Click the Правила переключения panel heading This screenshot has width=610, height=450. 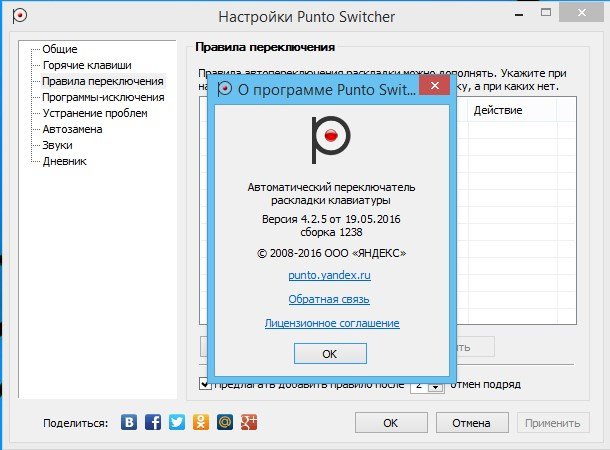[x=265, y=47]
